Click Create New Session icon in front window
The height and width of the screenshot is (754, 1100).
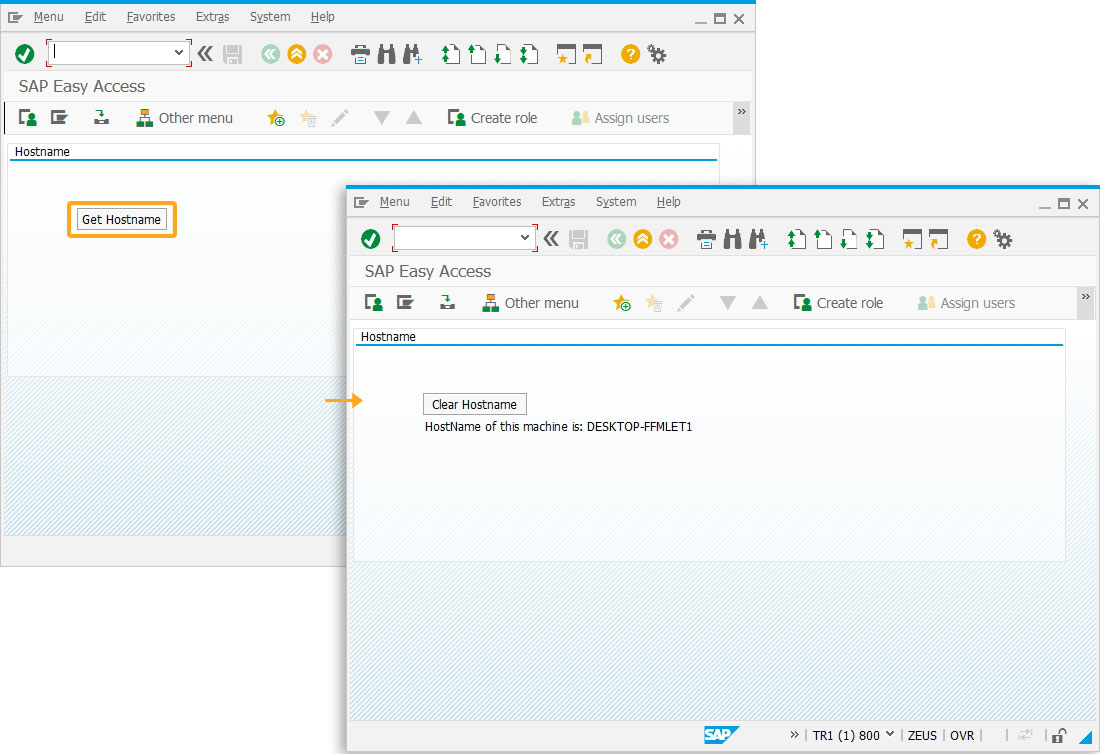pos(912,239)
